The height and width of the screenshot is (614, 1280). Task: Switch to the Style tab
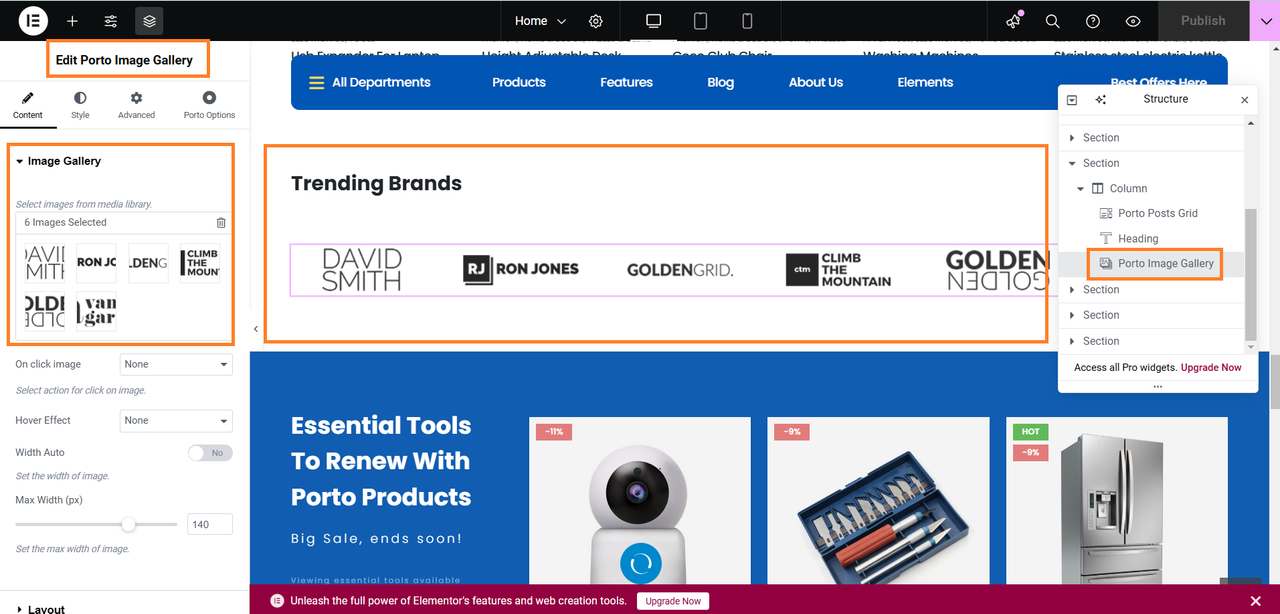80,105
